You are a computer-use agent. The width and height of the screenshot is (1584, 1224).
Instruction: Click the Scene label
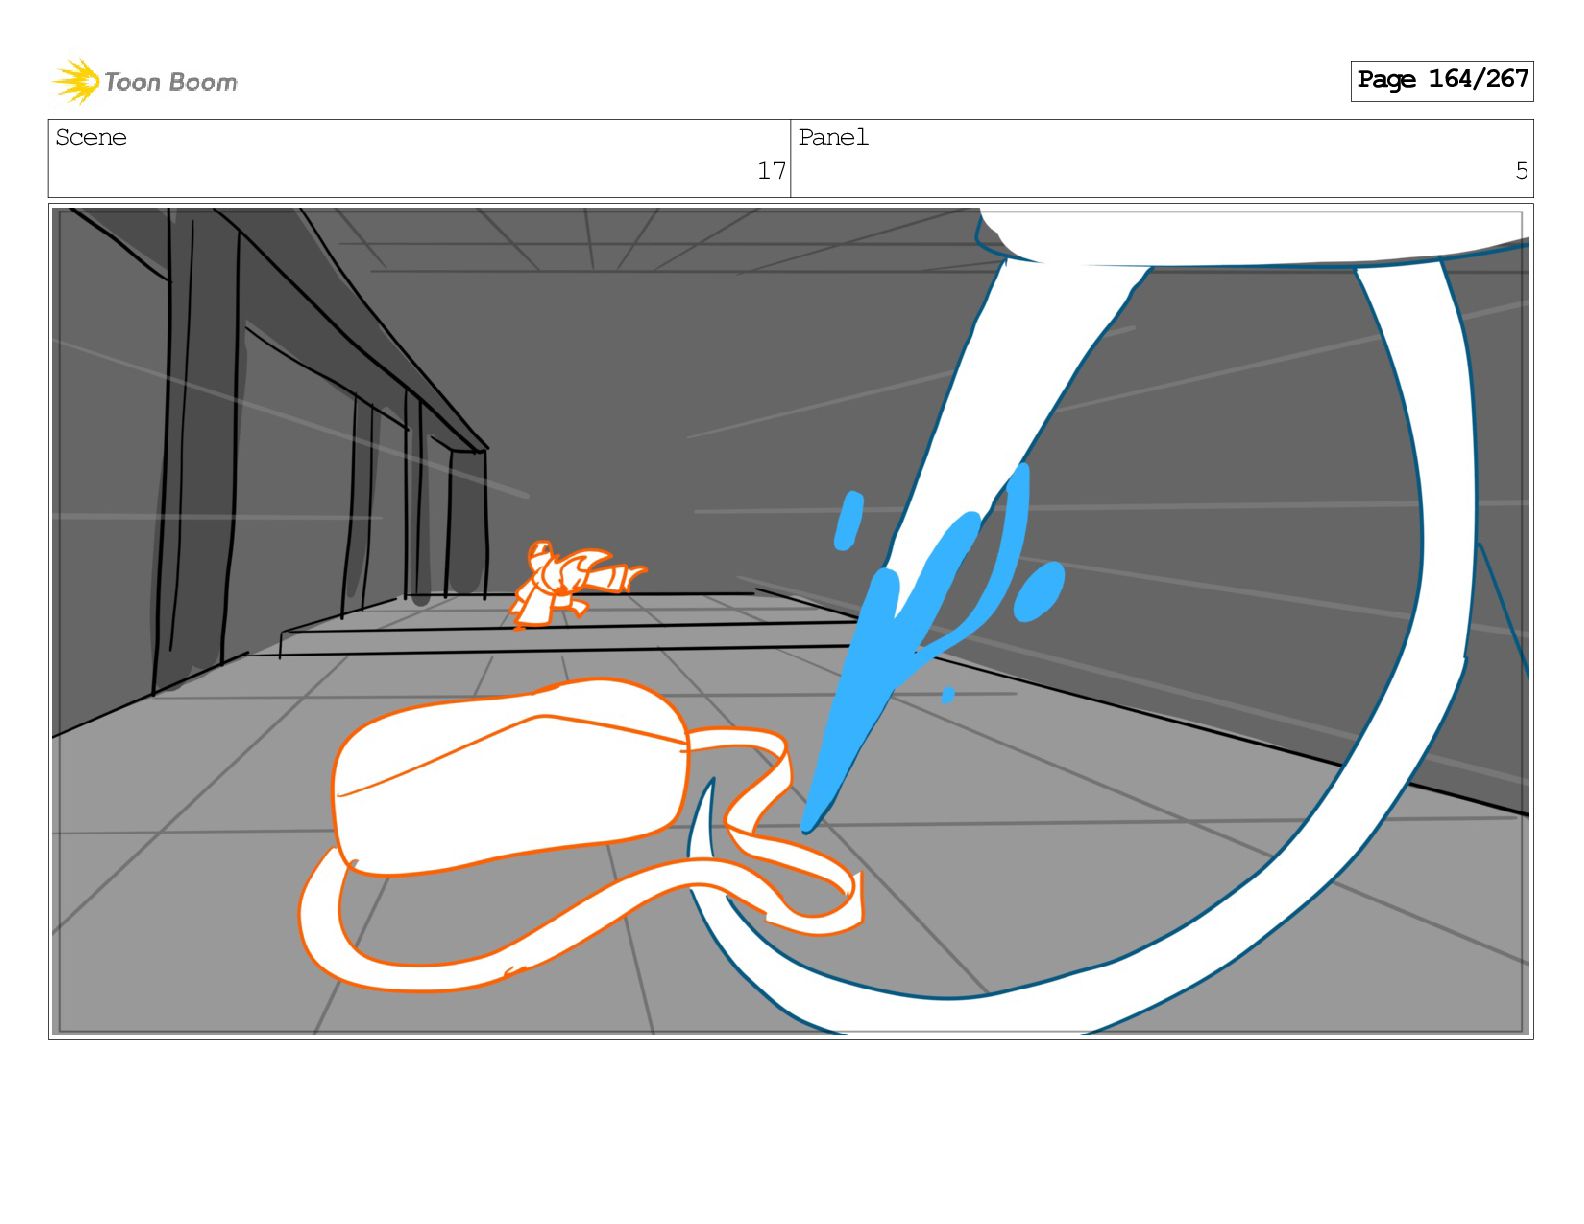pyautogui.click(x=91, y=137)
